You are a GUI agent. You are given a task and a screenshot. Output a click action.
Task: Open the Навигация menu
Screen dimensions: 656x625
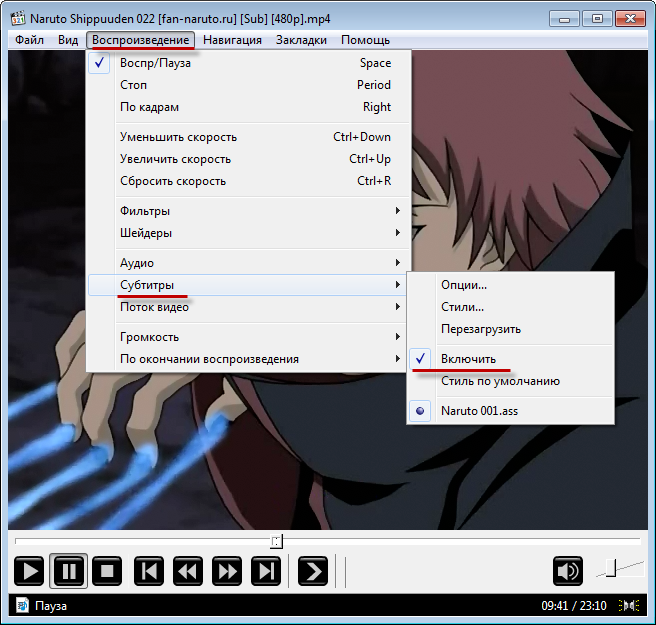(232, 40)
